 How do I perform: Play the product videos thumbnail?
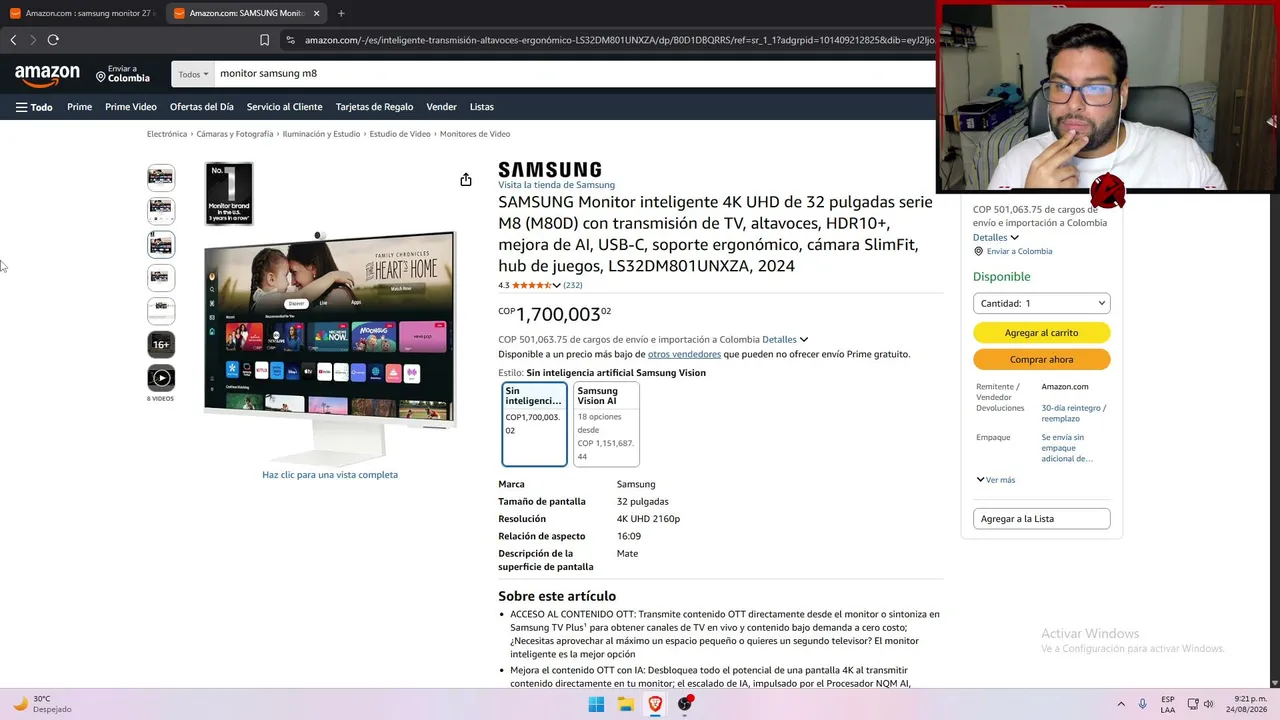(161, 378)
